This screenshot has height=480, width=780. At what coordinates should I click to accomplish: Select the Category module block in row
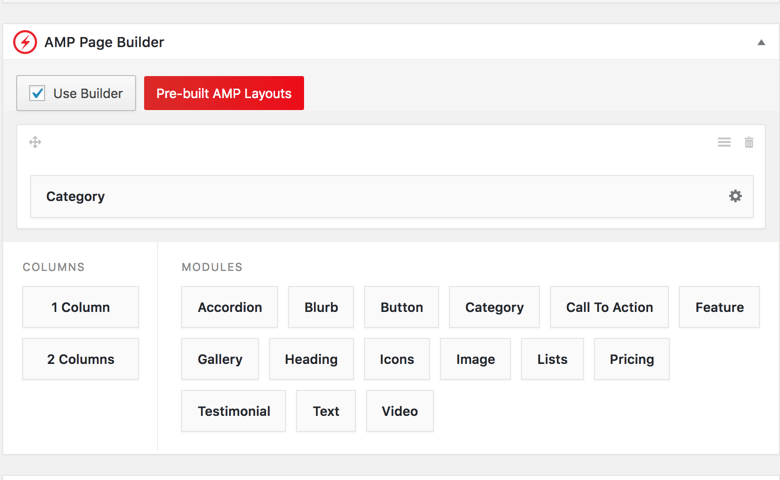392,196
